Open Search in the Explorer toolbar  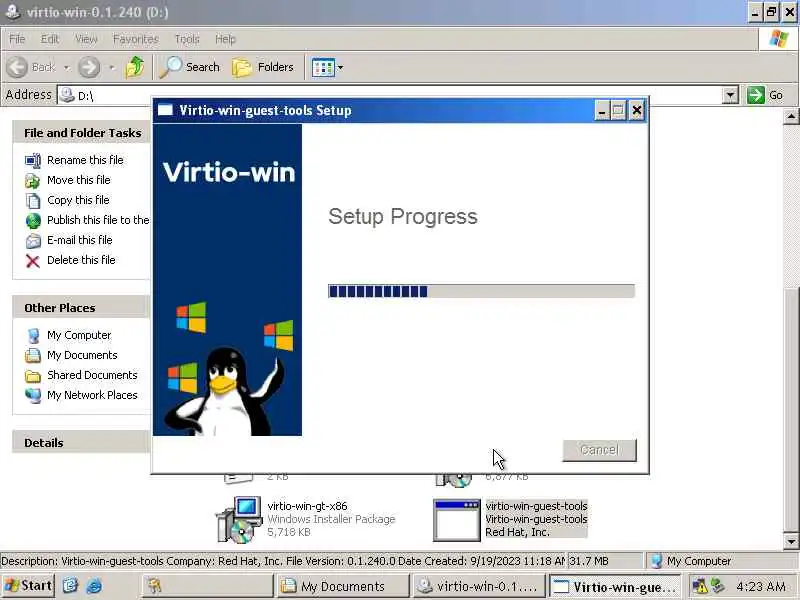(190, 67)
